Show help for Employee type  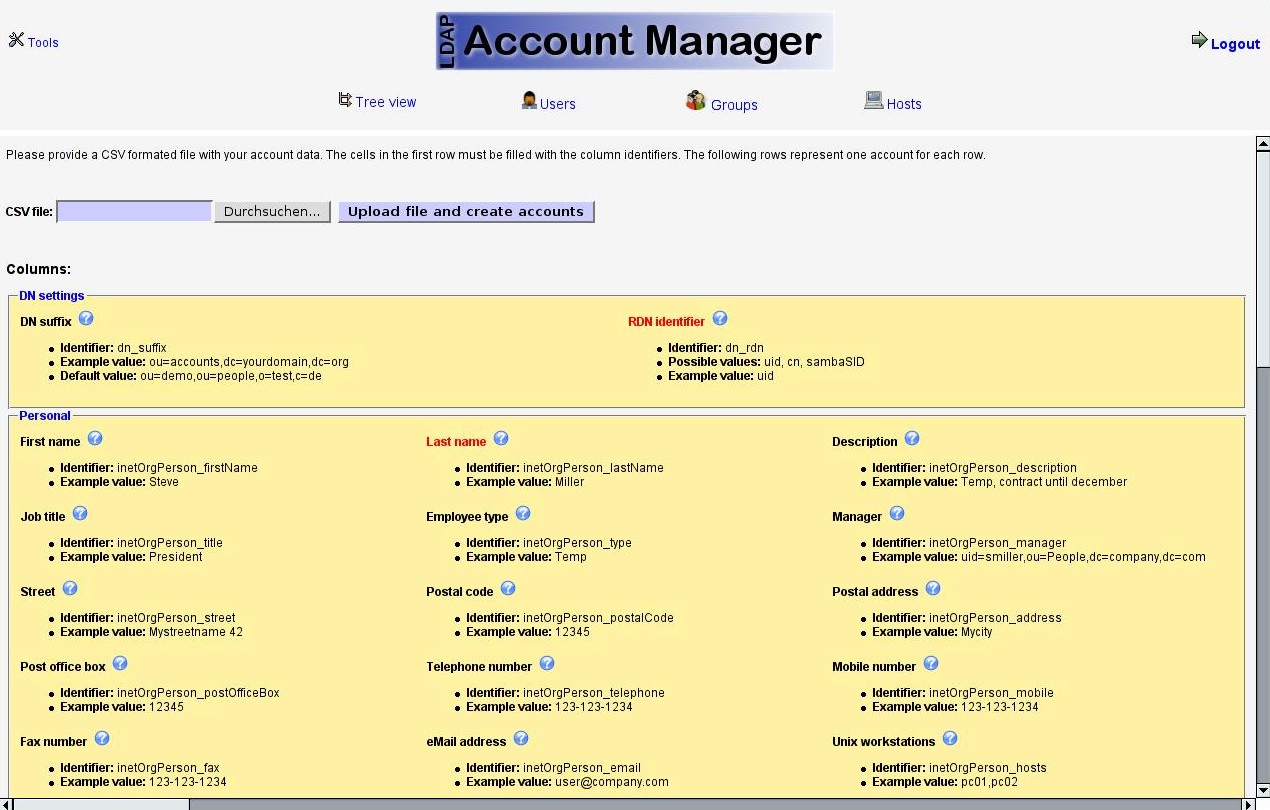tap(523, 514)
